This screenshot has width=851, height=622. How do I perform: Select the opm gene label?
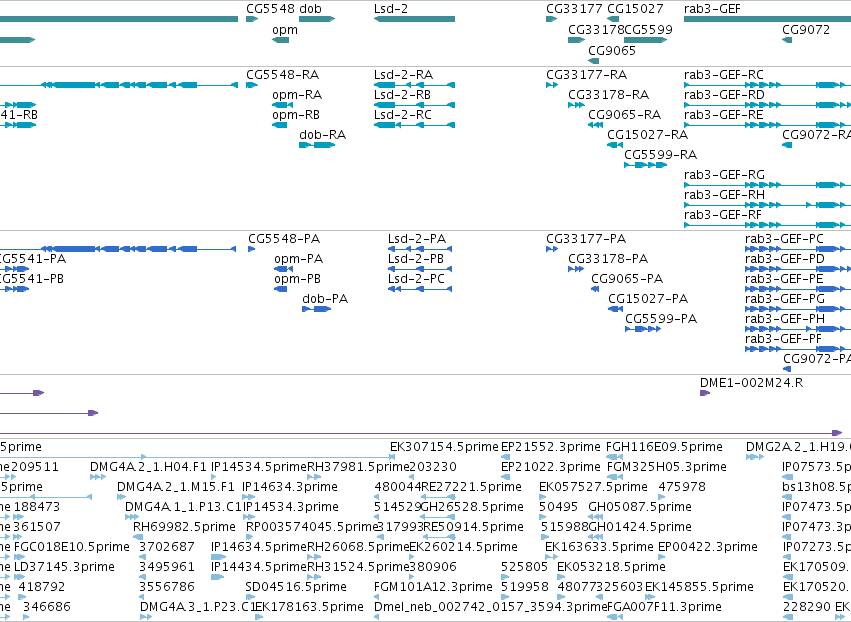point(285,29)
